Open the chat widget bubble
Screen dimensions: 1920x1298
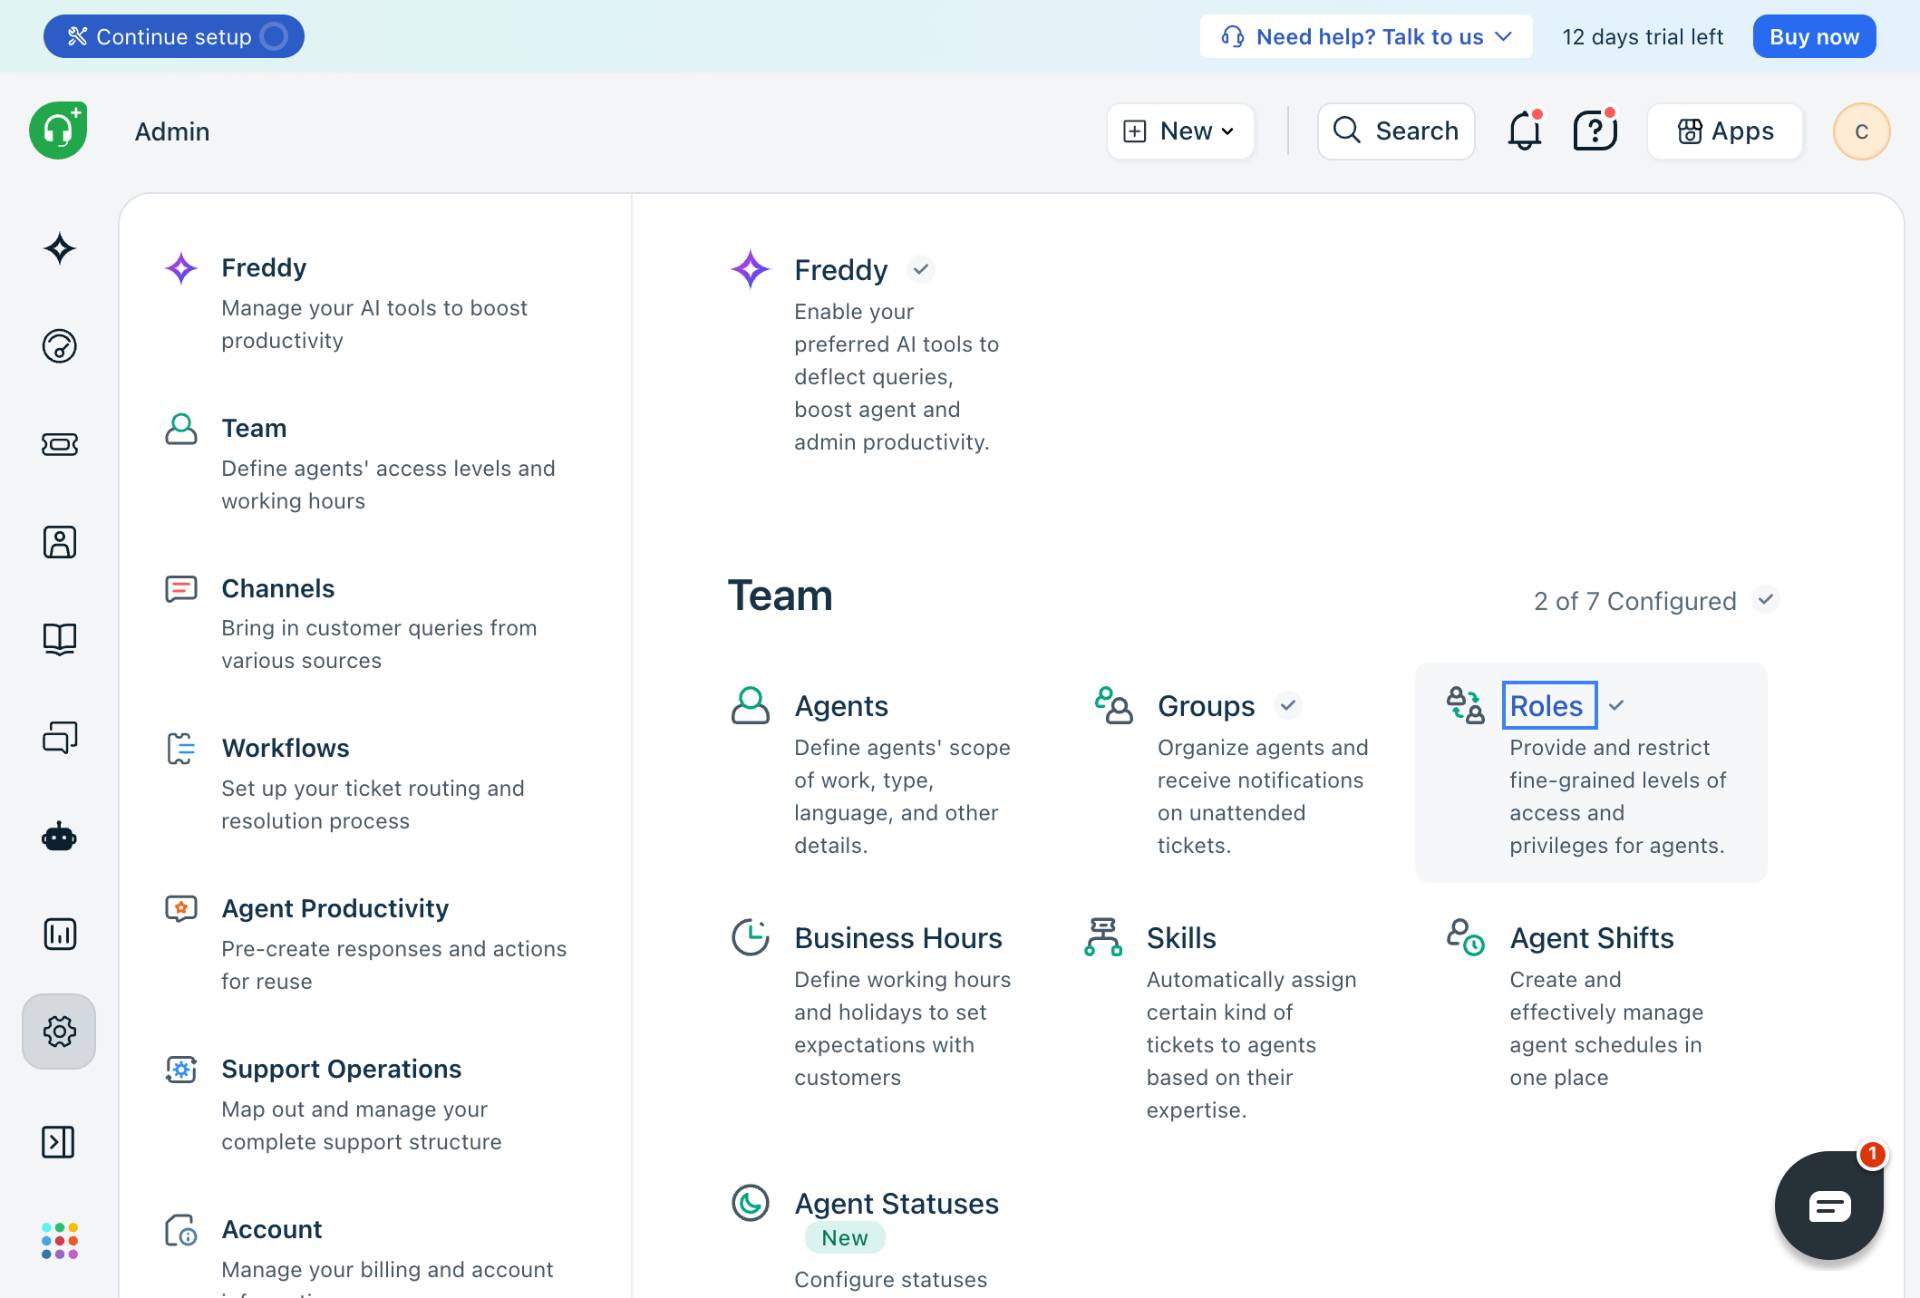tap(1829, 1205)
